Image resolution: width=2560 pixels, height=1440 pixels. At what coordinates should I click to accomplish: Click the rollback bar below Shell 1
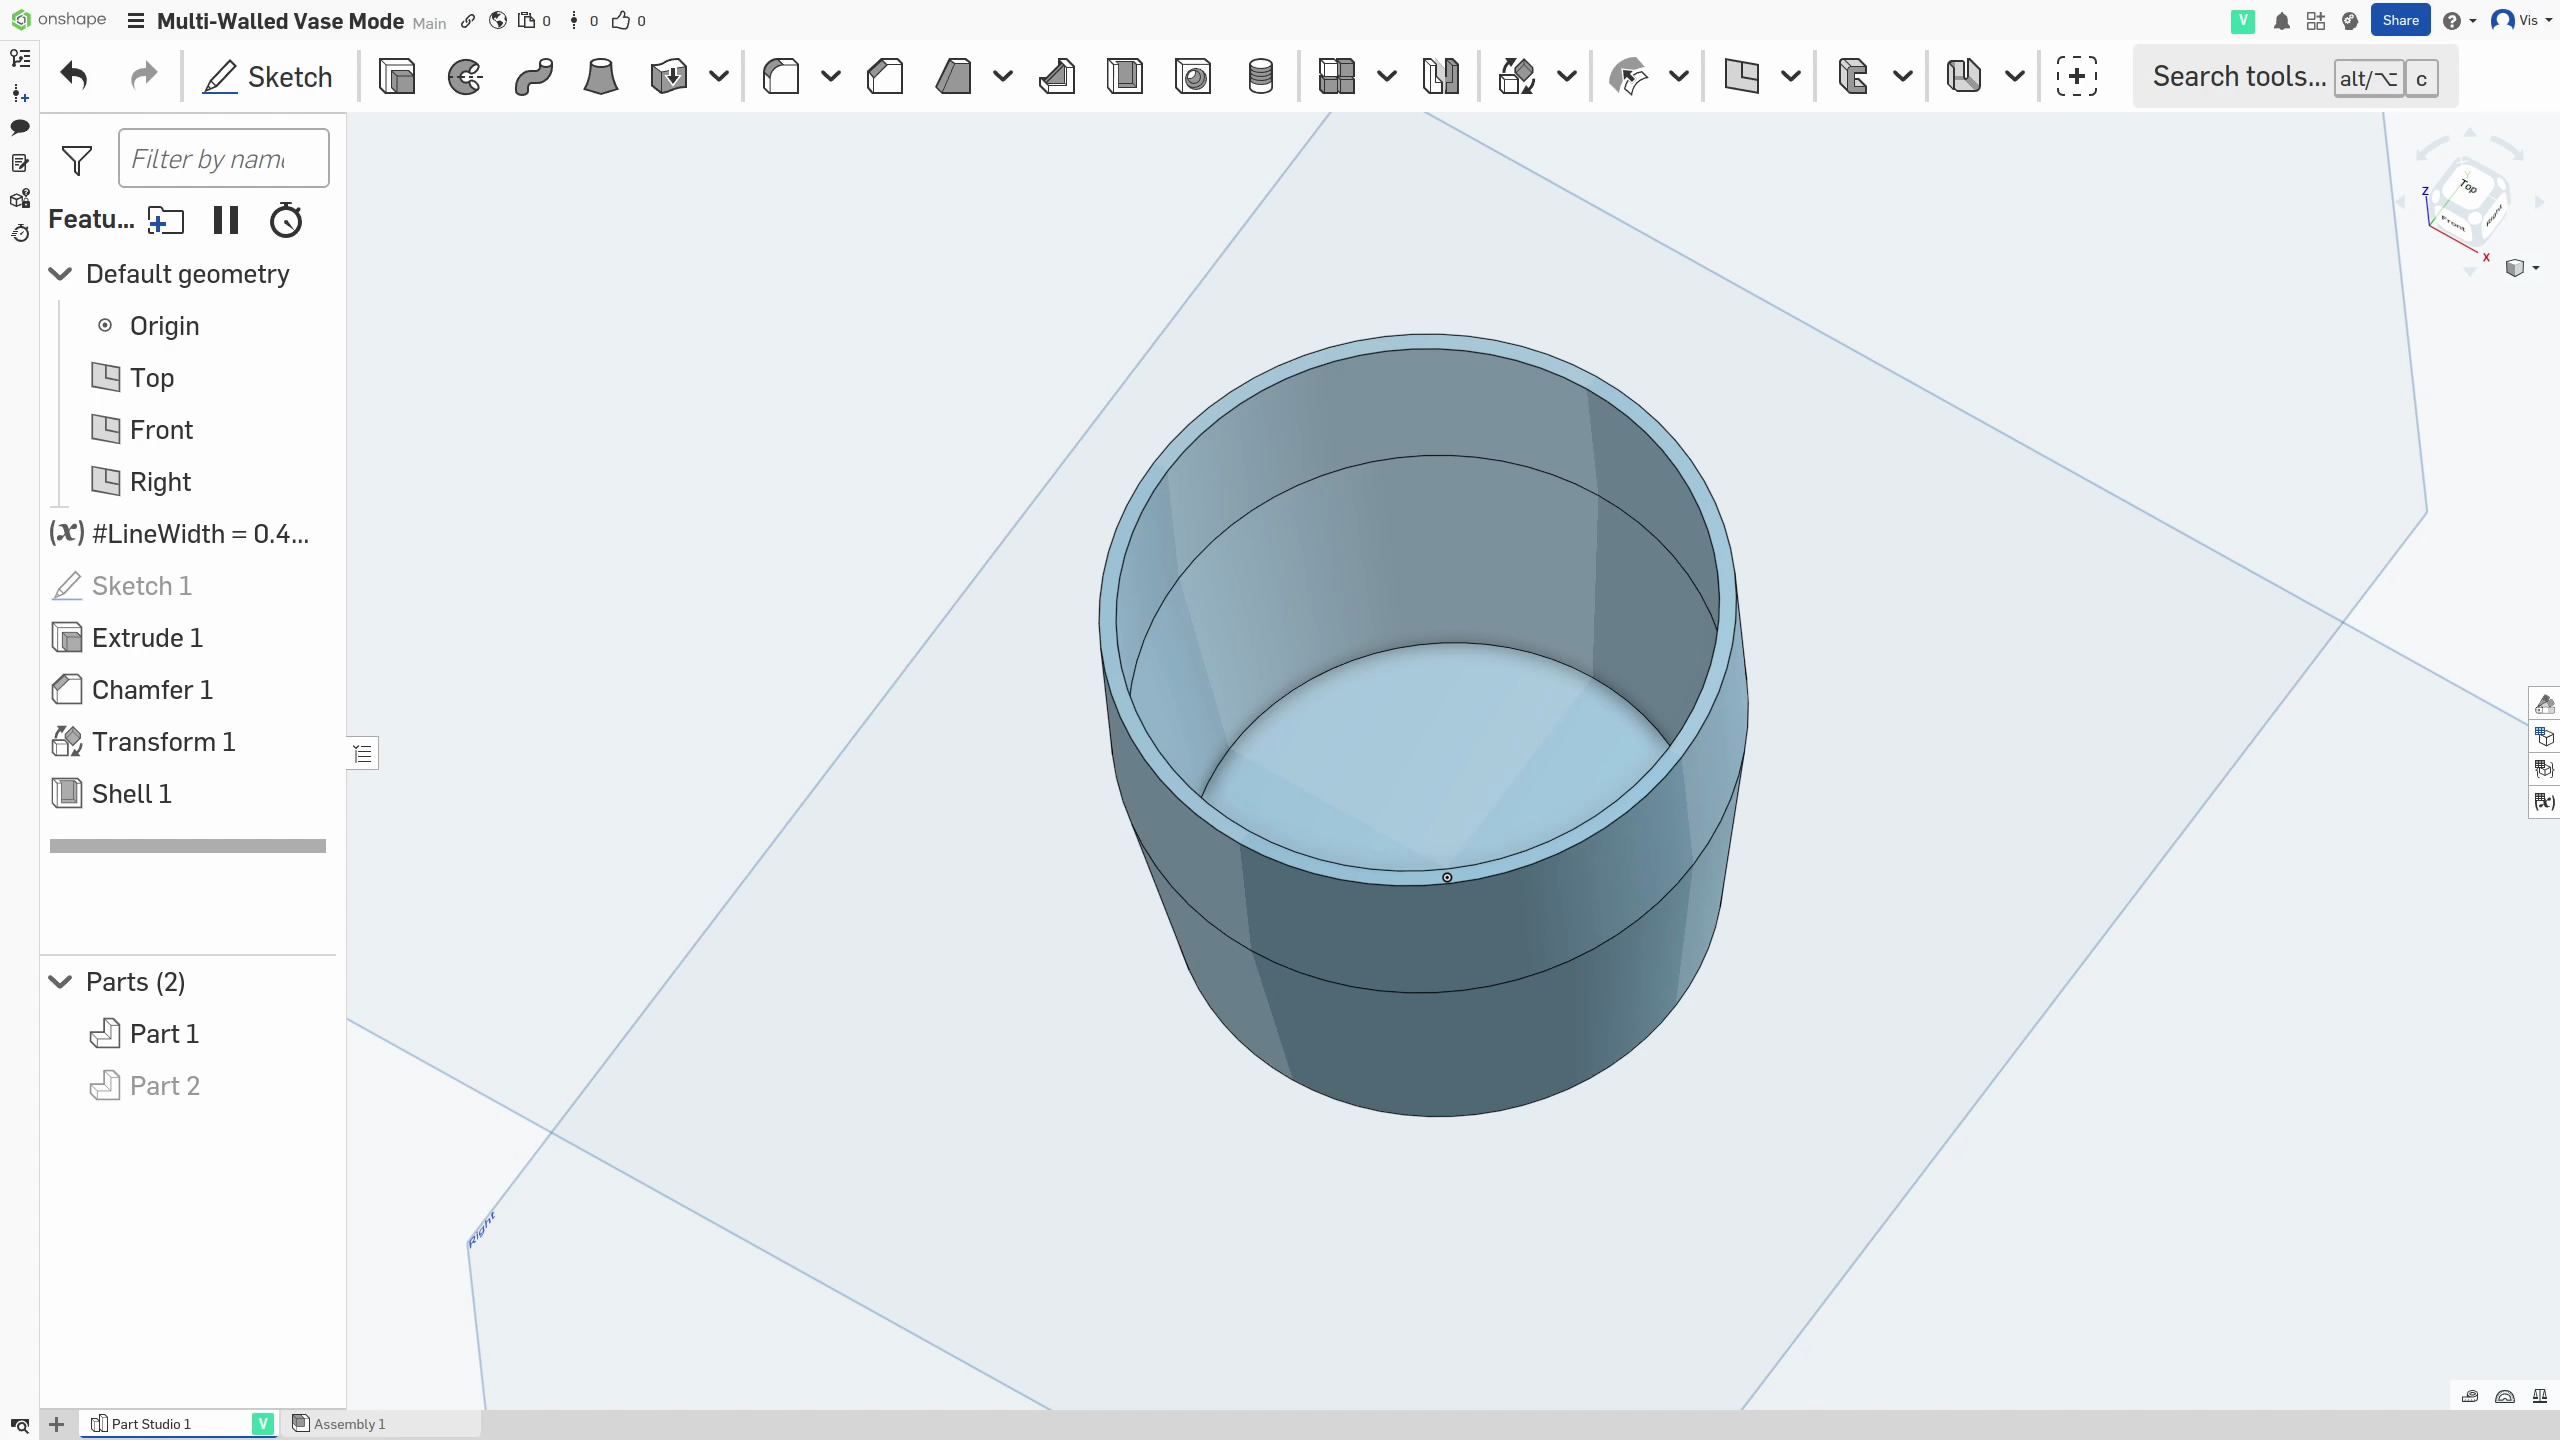188,846
